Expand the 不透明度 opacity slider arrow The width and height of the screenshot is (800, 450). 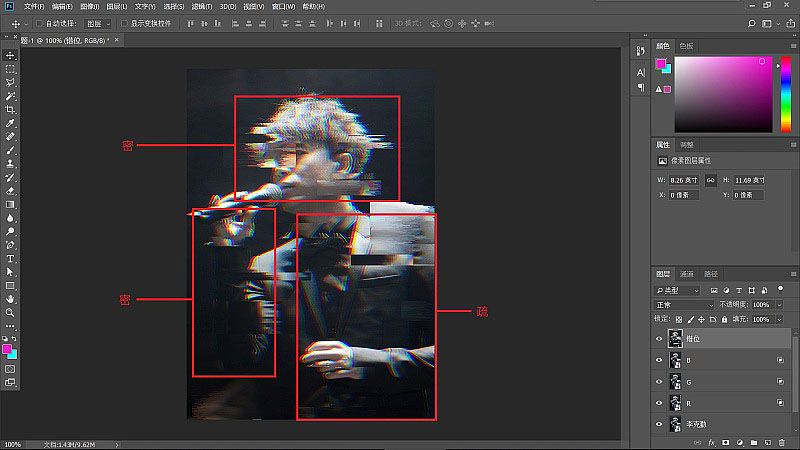[x=779, y=305]
